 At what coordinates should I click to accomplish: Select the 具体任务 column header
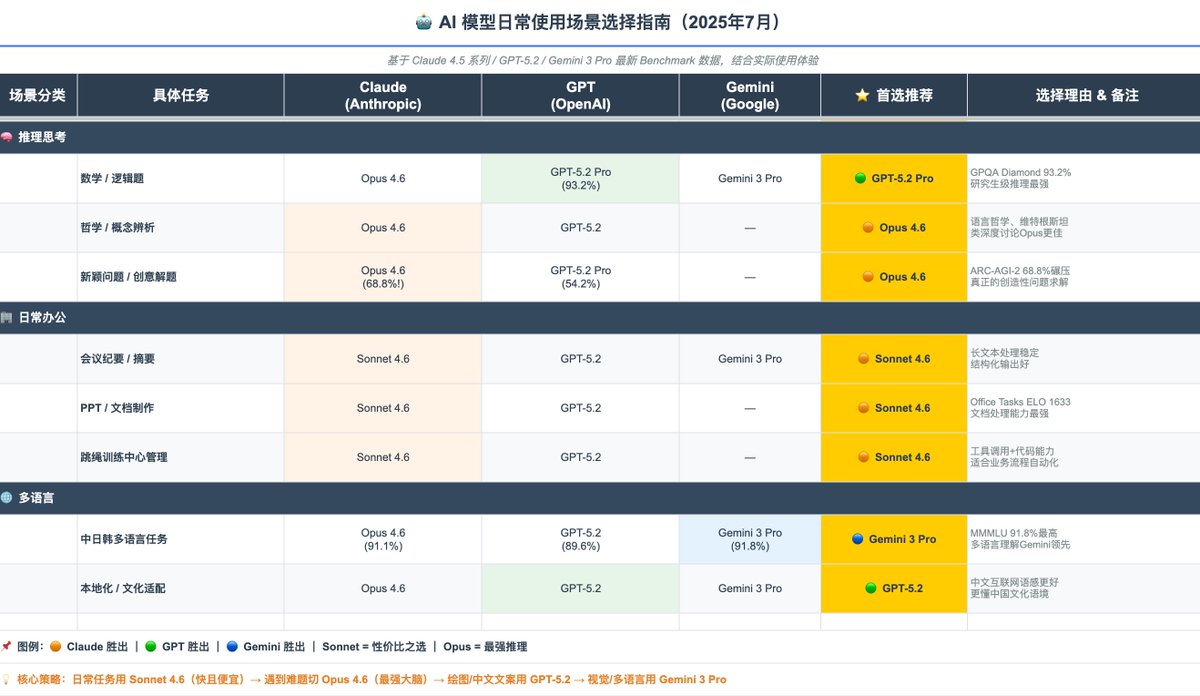tap(181, 95)
